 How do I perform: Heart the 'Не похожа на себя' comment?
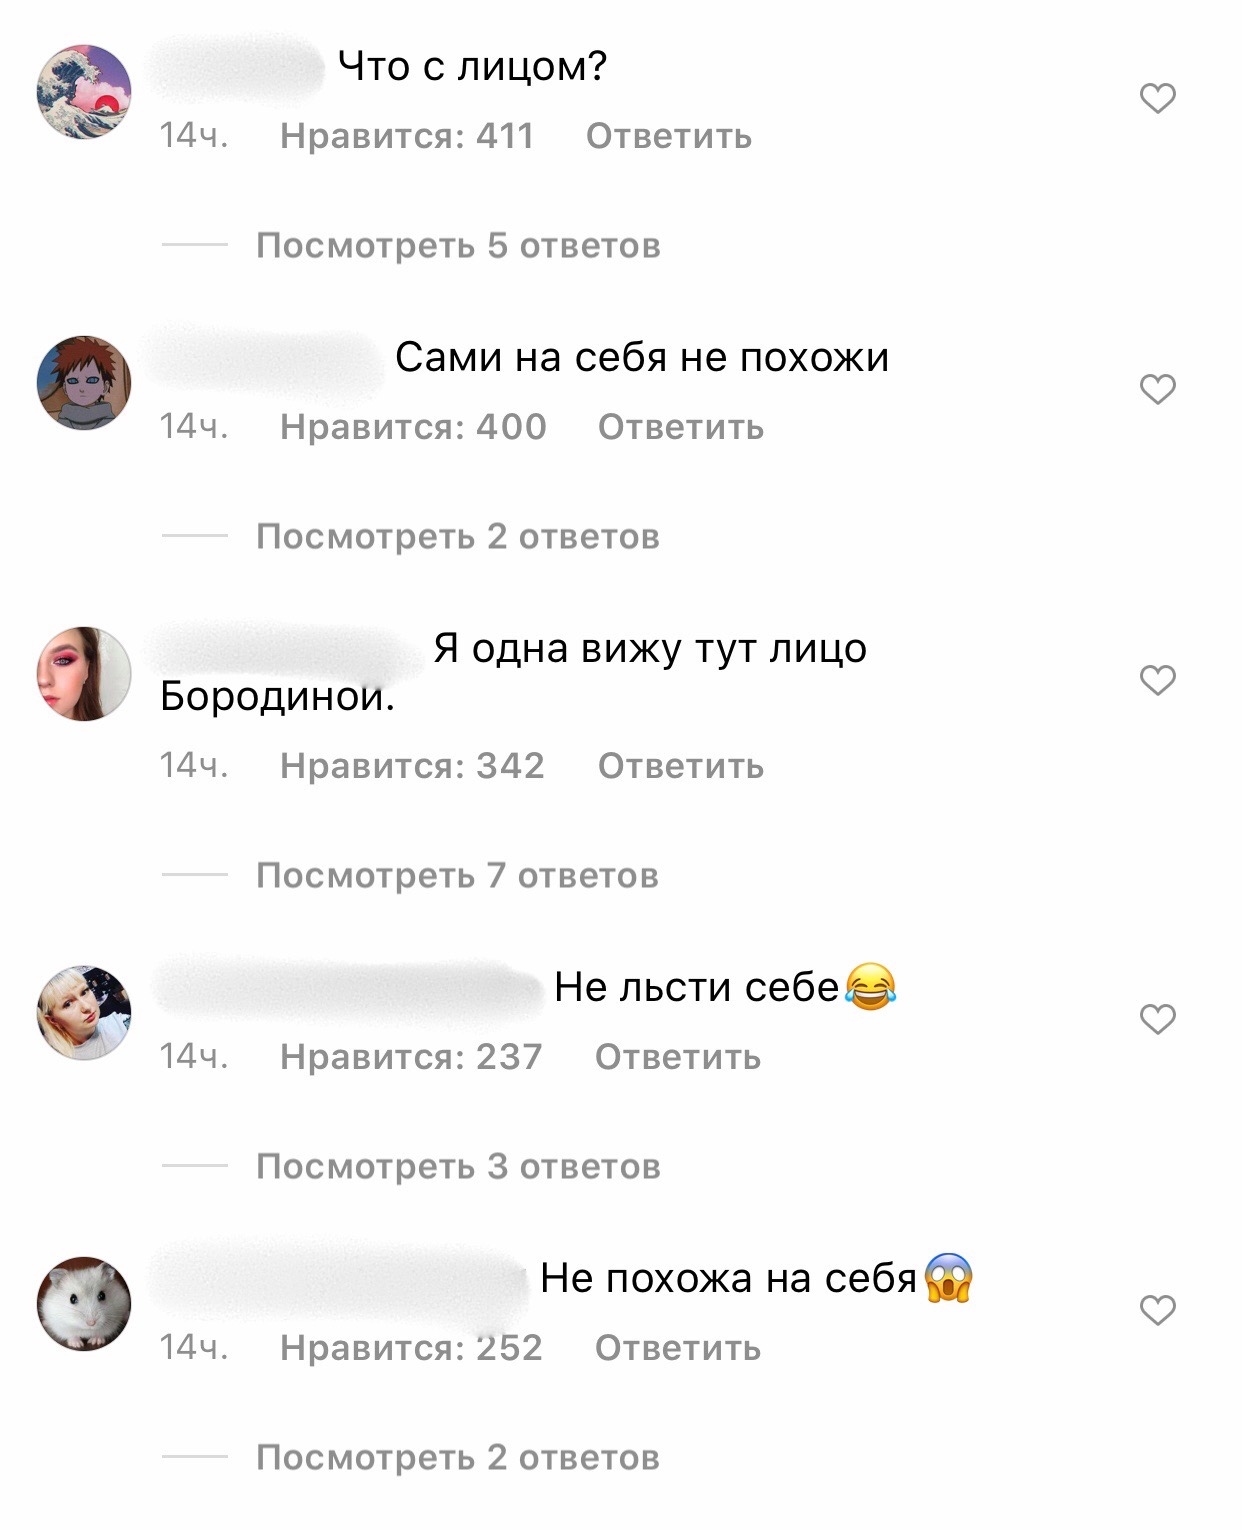point(1157,1310)
